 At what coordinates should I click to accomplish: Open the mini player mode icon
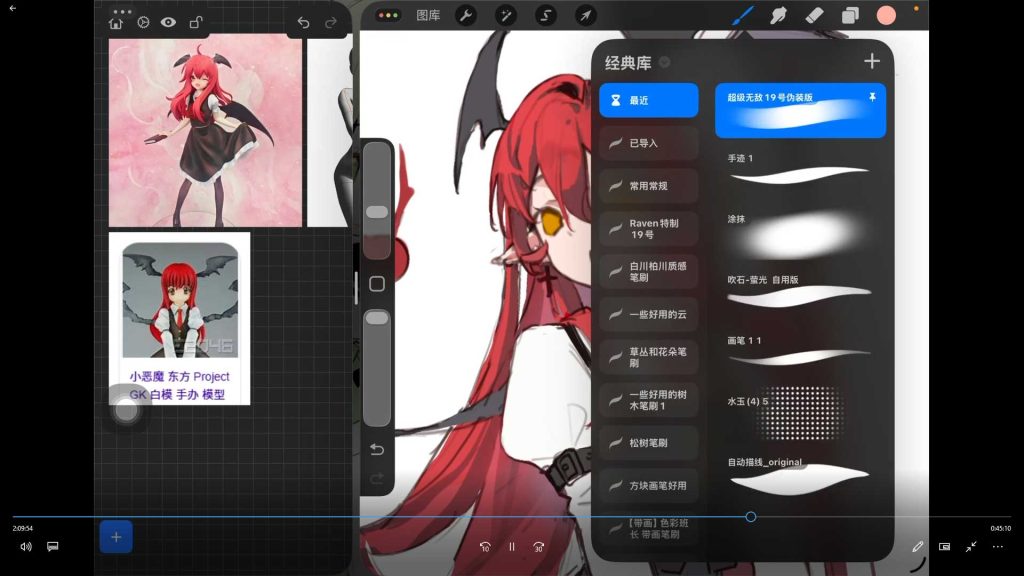[x=944, y=547]
